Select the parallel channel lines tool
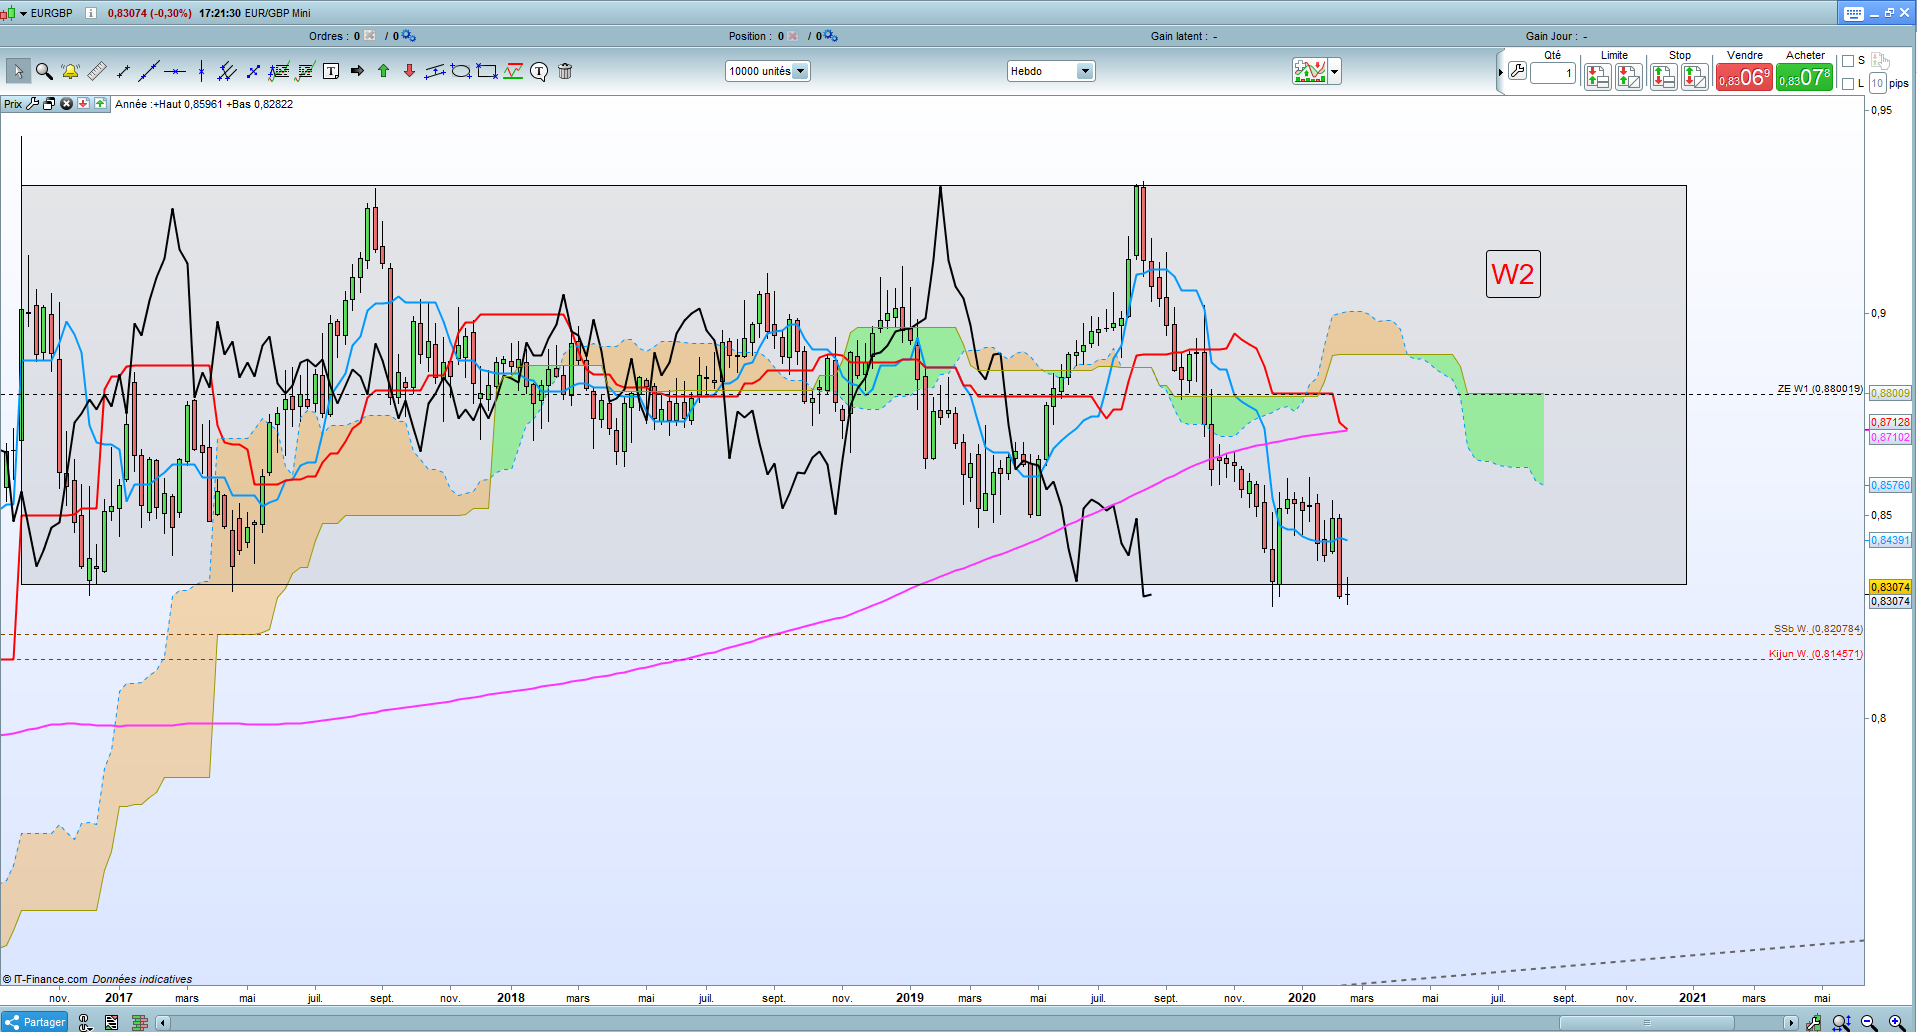 pos(227,71)
